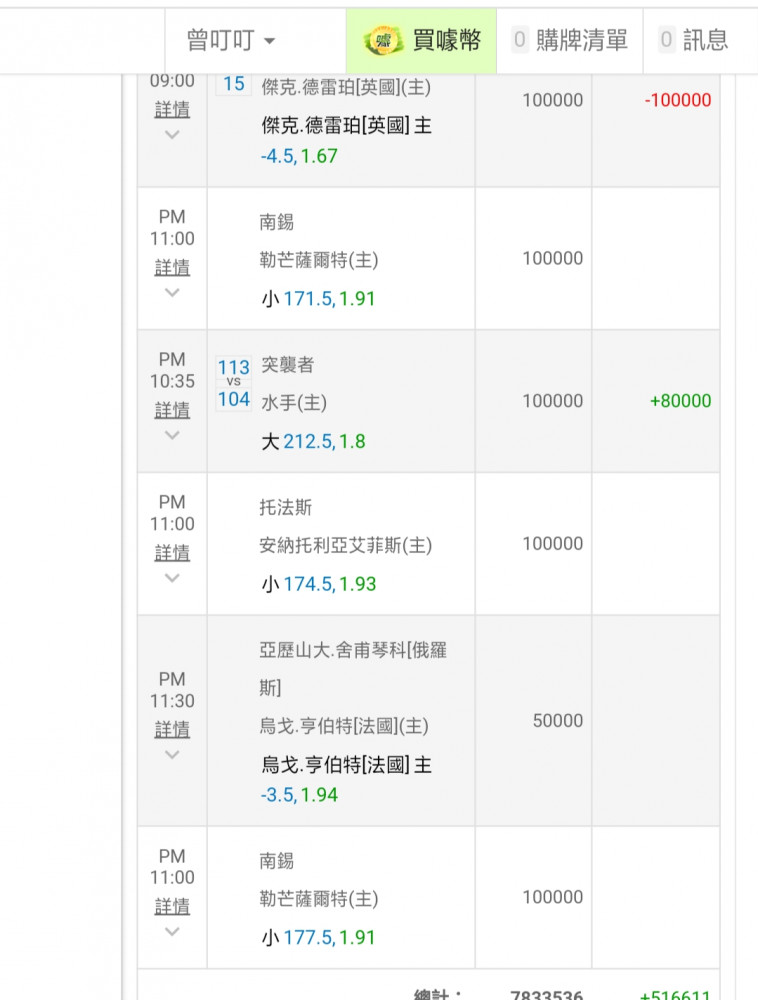Expand chevron for last 南錫 row
Image resolution: width=758 pixels, height=1000 pixels.
coord(172,932)
